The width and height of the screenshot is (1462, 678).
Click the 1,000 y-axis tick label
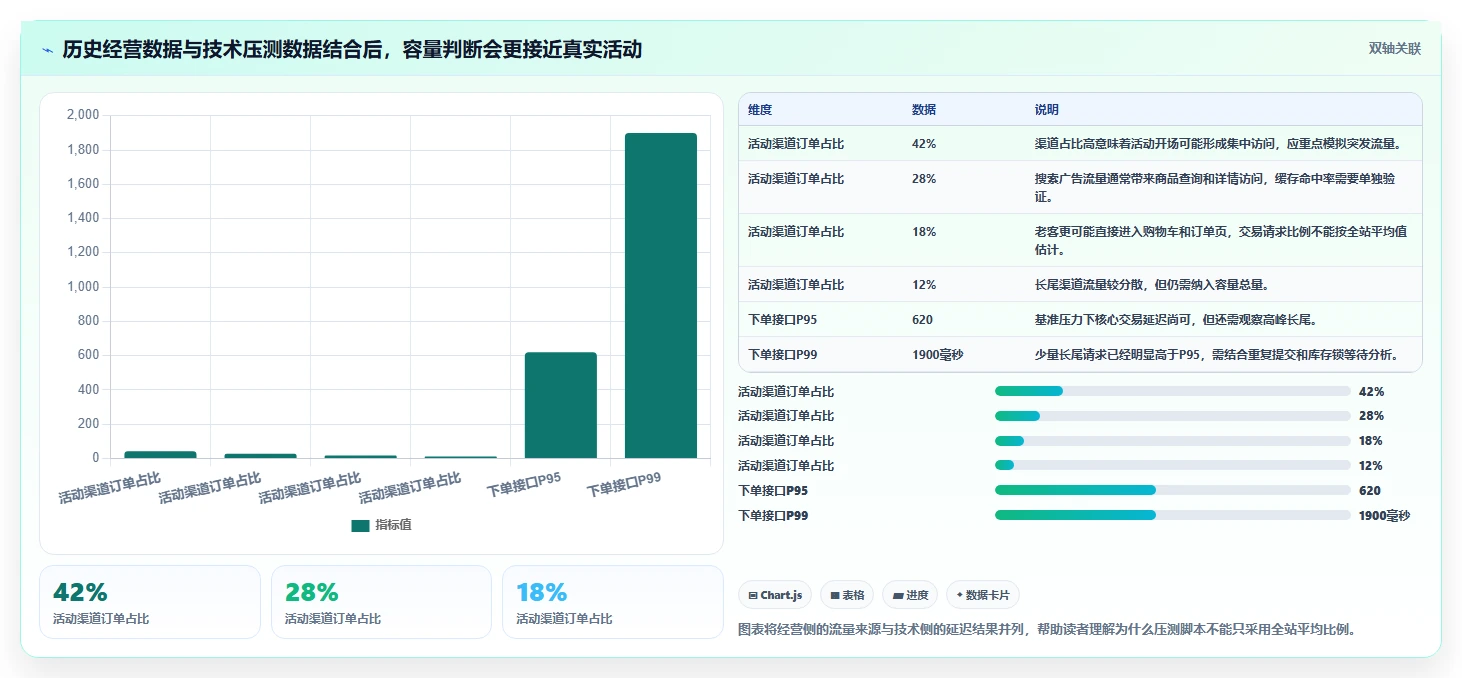(x=82, y=287)
